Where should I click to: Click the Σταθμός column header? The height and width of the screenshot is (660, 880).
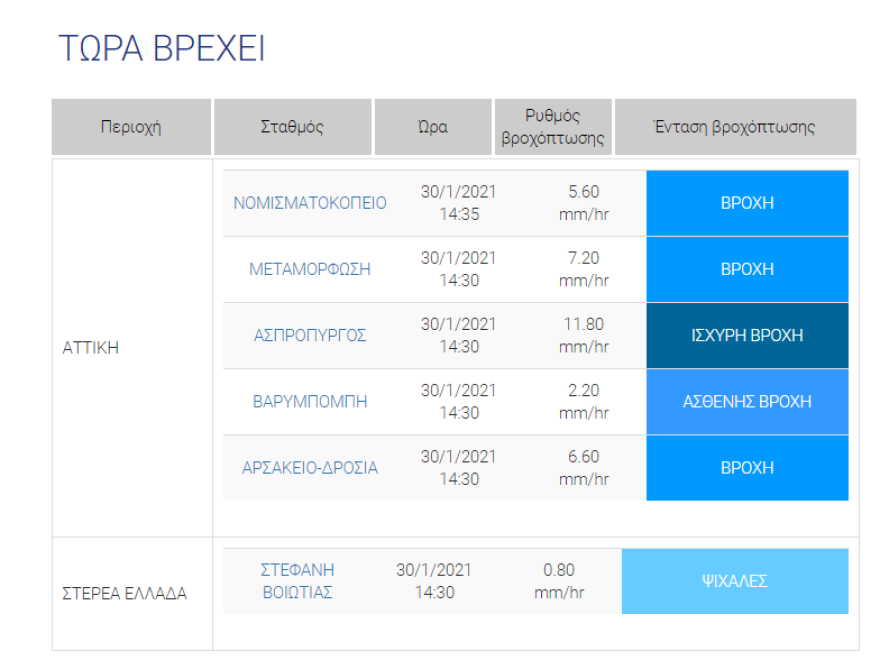pos(292,127)
